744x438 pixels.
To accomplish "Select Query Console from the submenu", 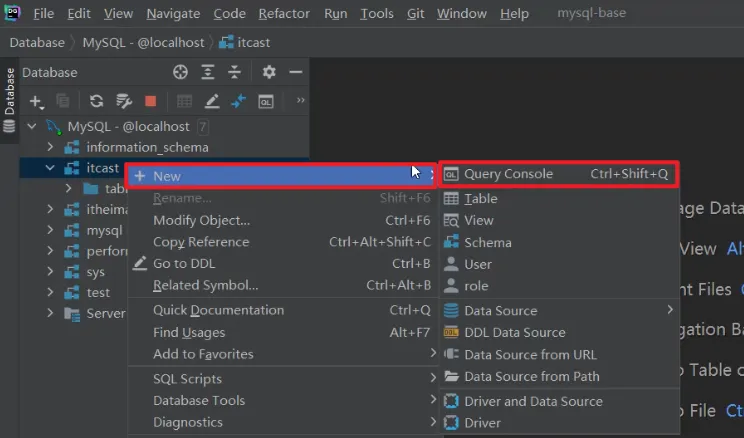I will 508,174.
